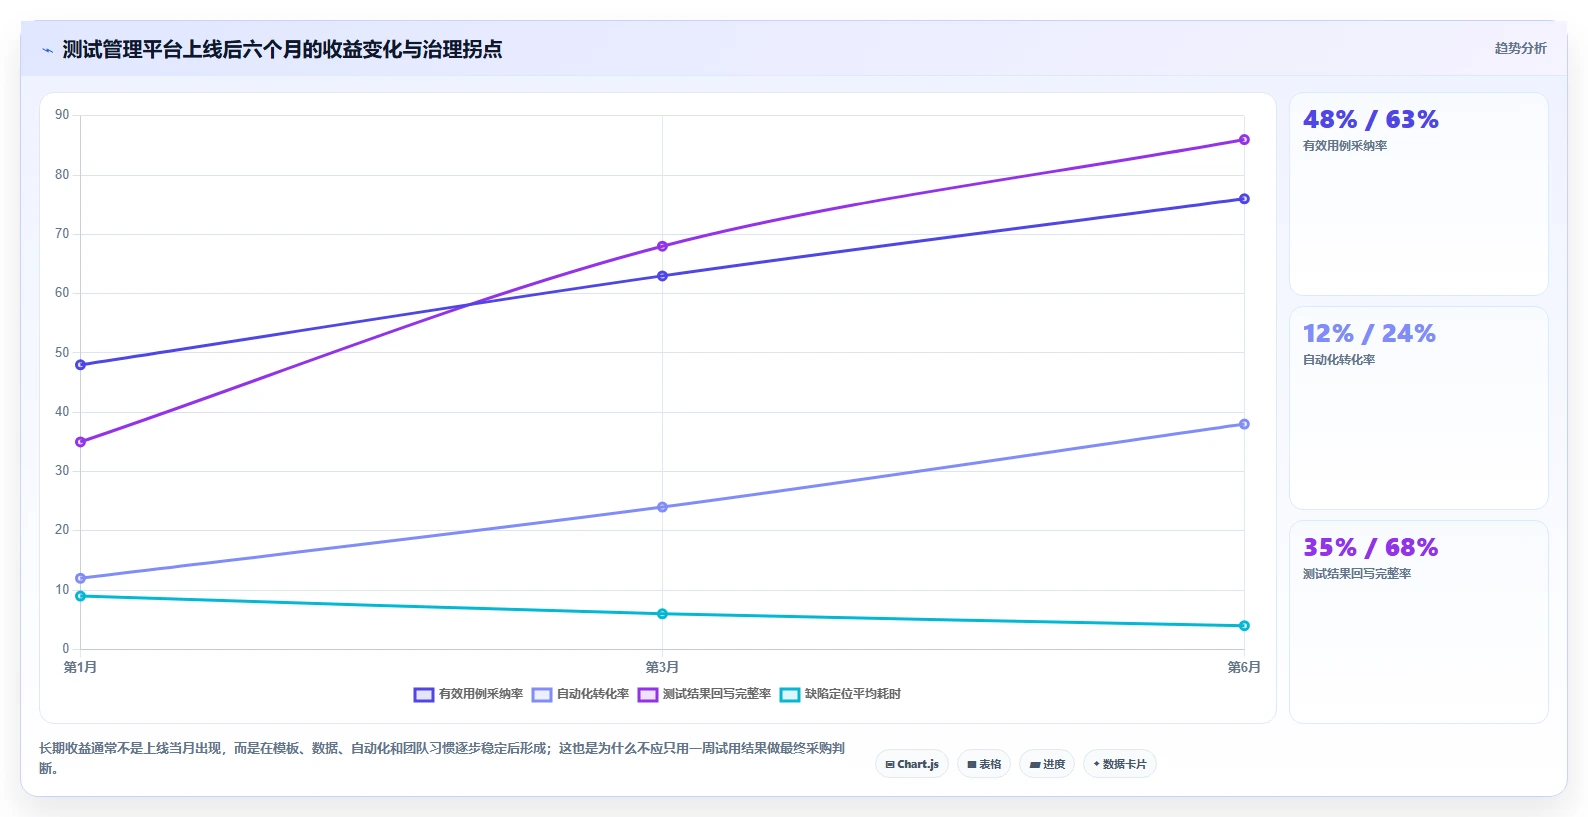1588x817 pixels.
Task: Toggle the 缺陷定位平均耗时 series via its legend label
Action: point(853,694)
